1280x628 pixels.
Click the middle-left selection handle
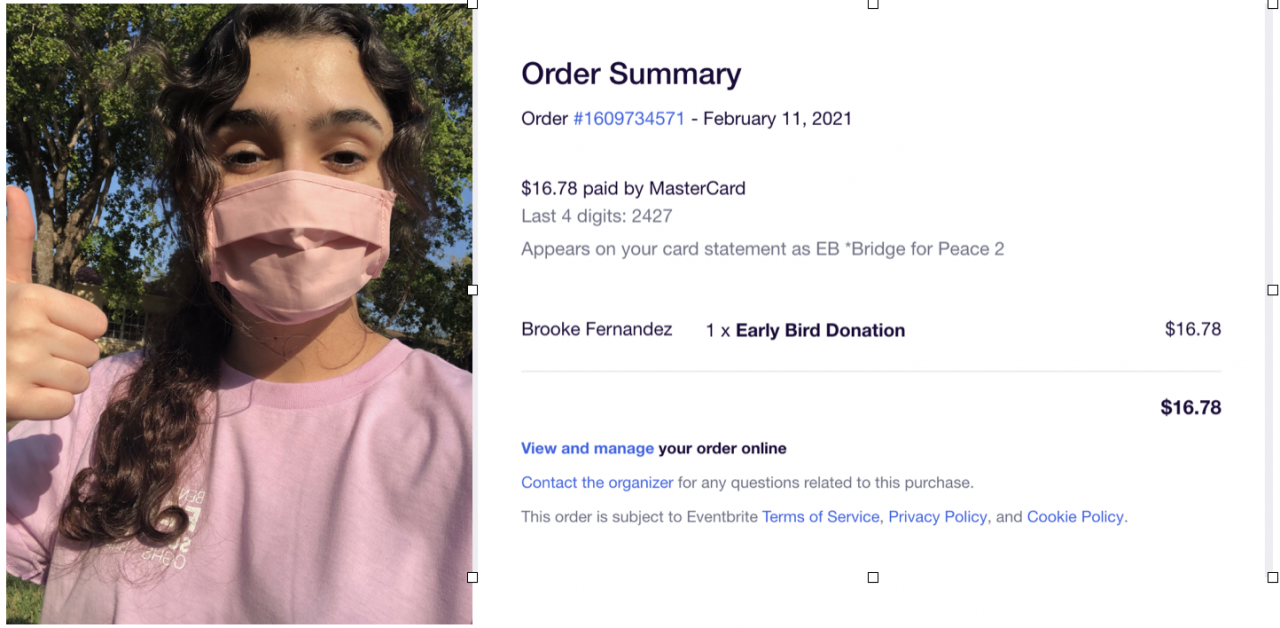pos(473,290)
